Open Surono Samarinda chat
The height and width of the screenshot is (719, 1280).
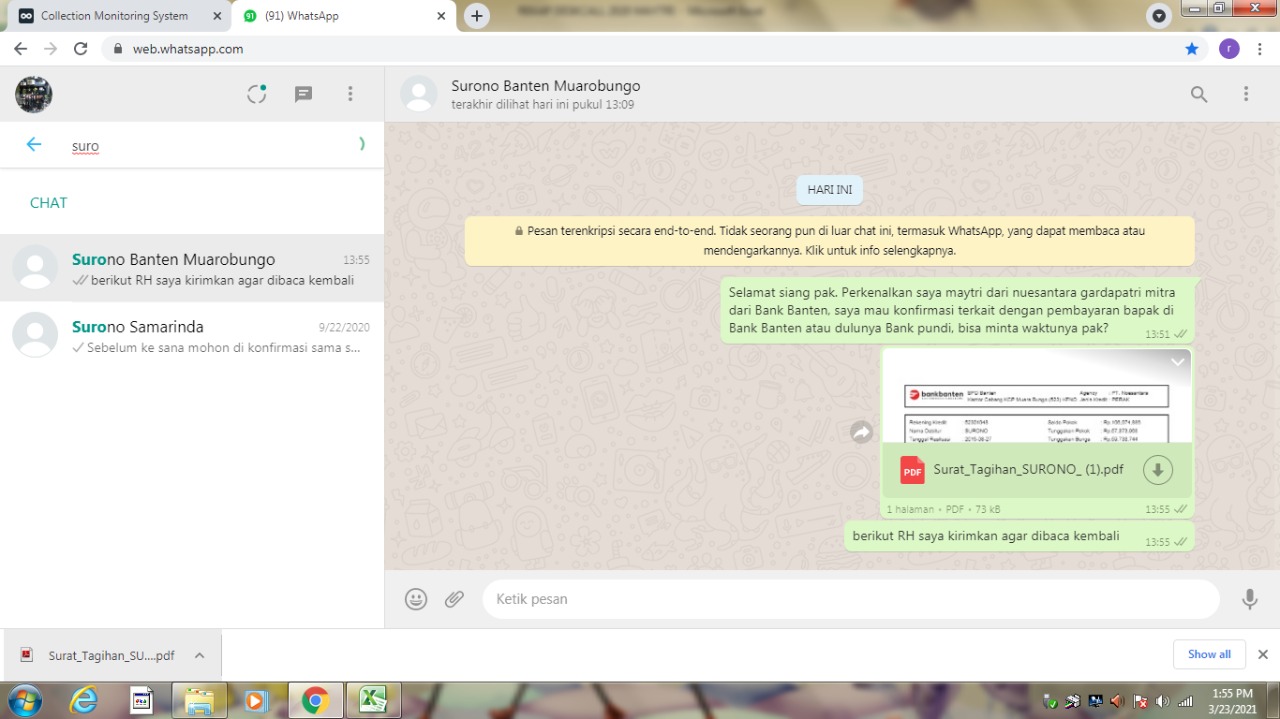[x=192, y=337]
